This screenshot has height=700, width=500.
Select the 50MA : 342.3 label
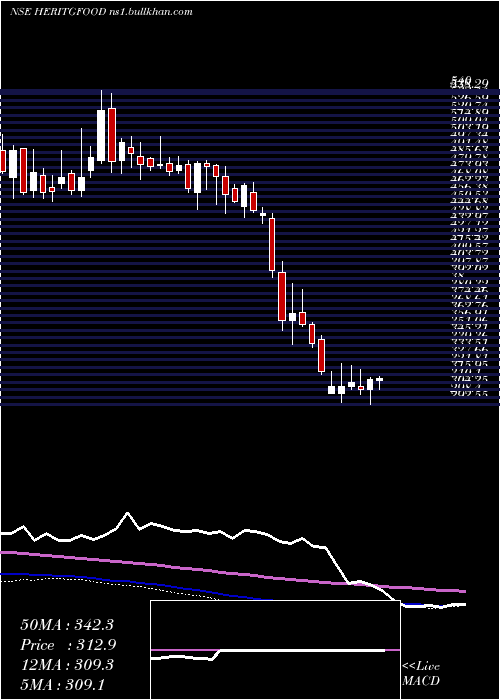point(67,625)
